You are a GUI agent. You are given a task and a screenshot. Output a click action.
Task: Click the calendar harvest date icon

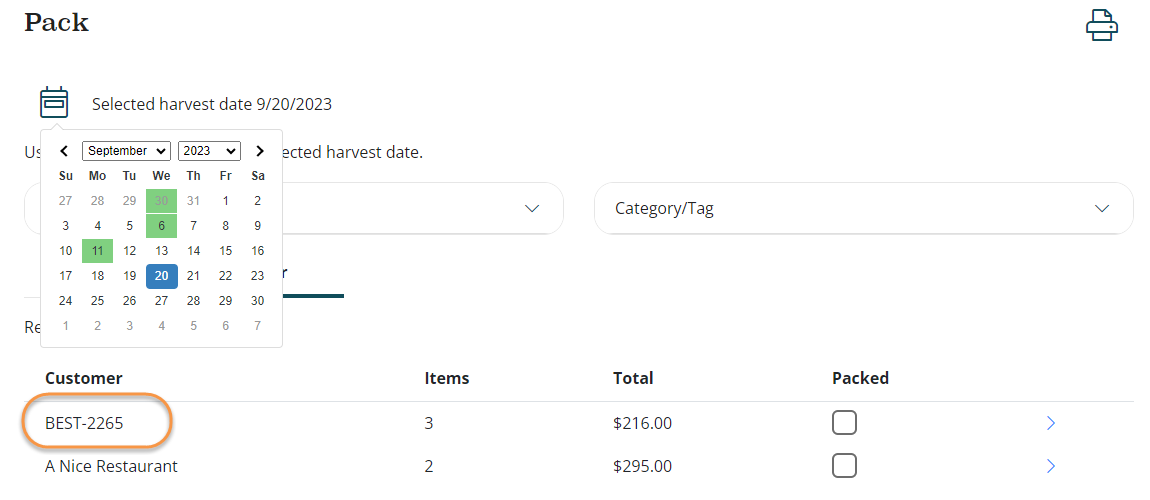[x=54, y=102]
